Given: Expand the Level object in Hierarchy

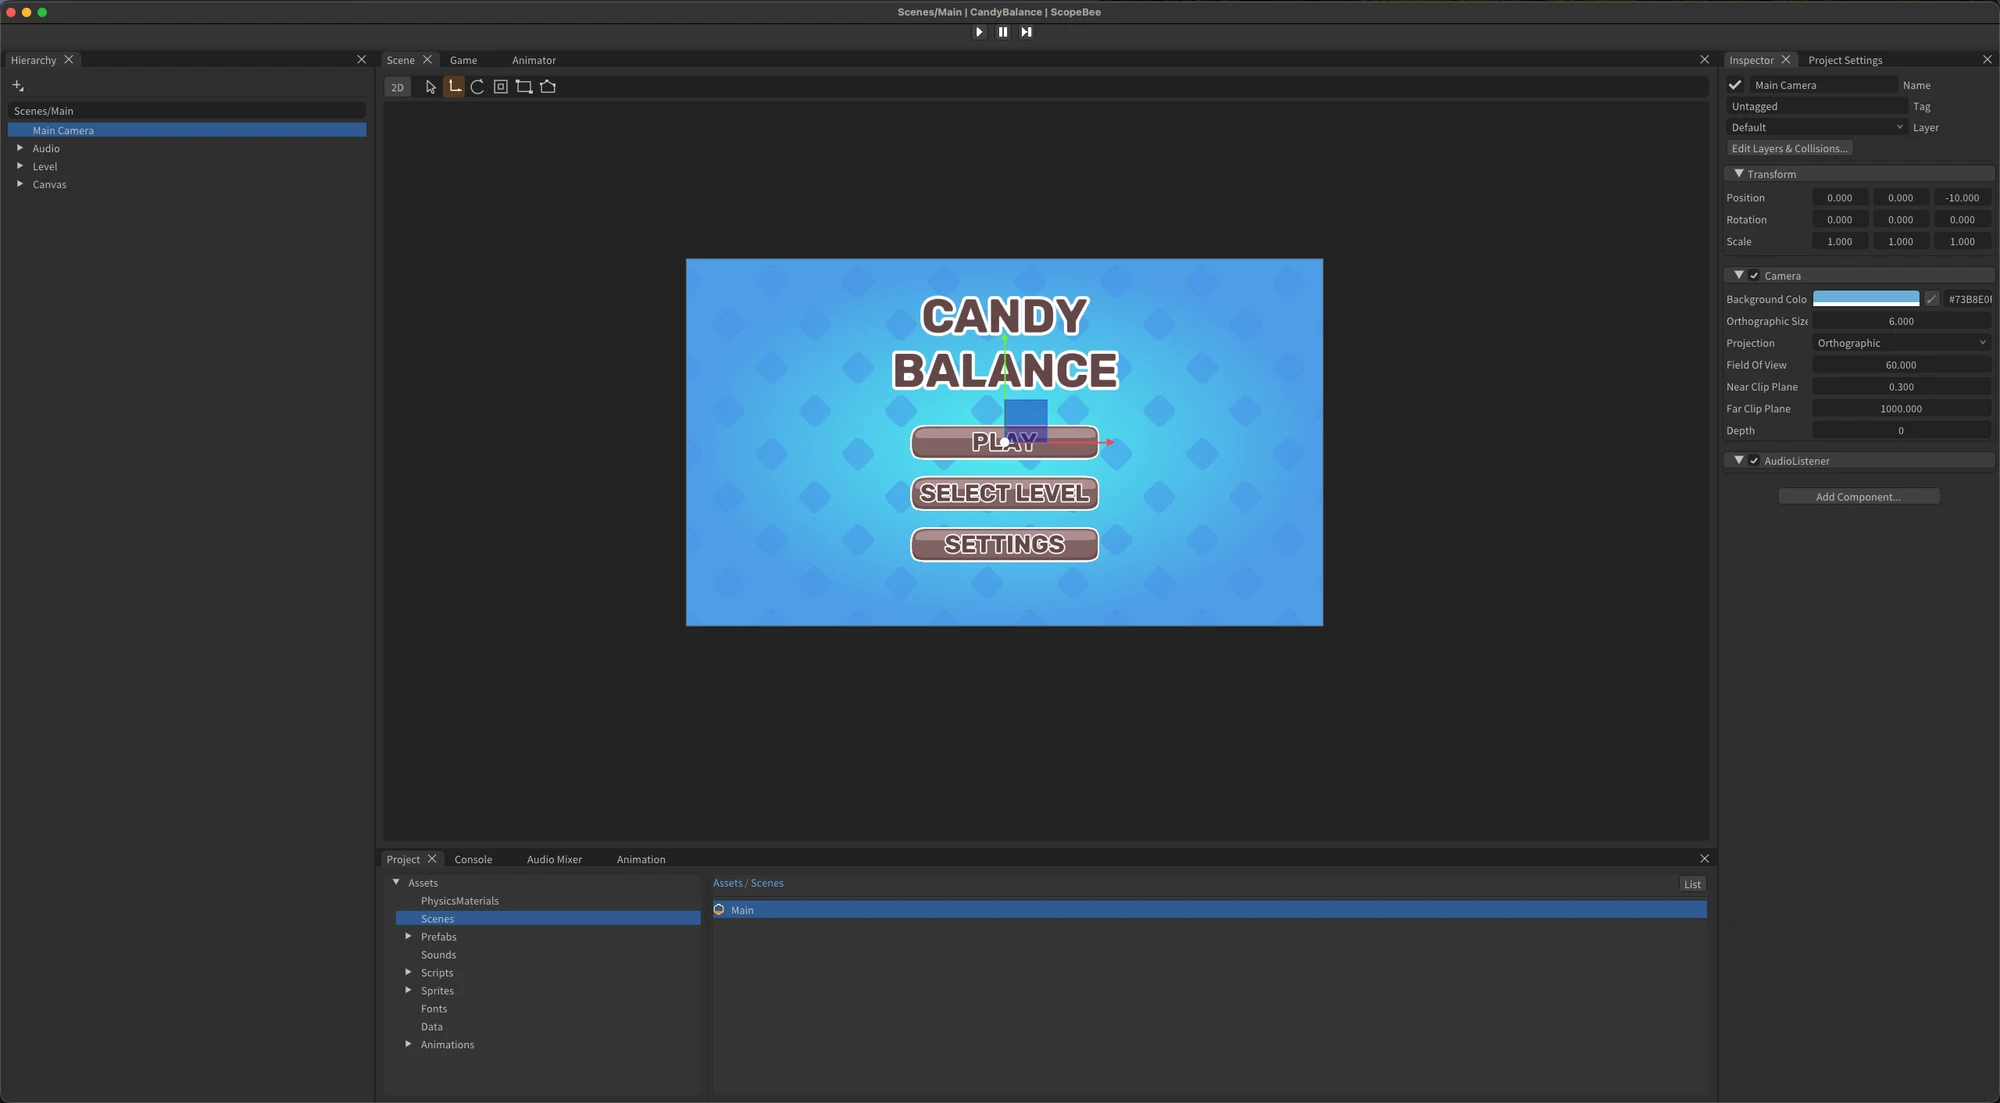Looking at the screenshot, I should [x=20, y=166].
